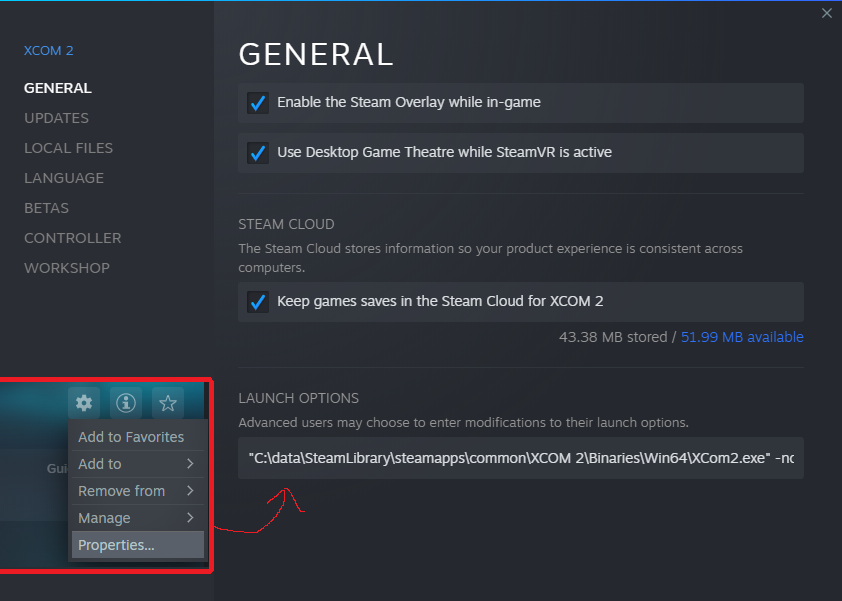Click the game info icon
842x601 pixels.
pyautogui.click(x=126, y=403)
